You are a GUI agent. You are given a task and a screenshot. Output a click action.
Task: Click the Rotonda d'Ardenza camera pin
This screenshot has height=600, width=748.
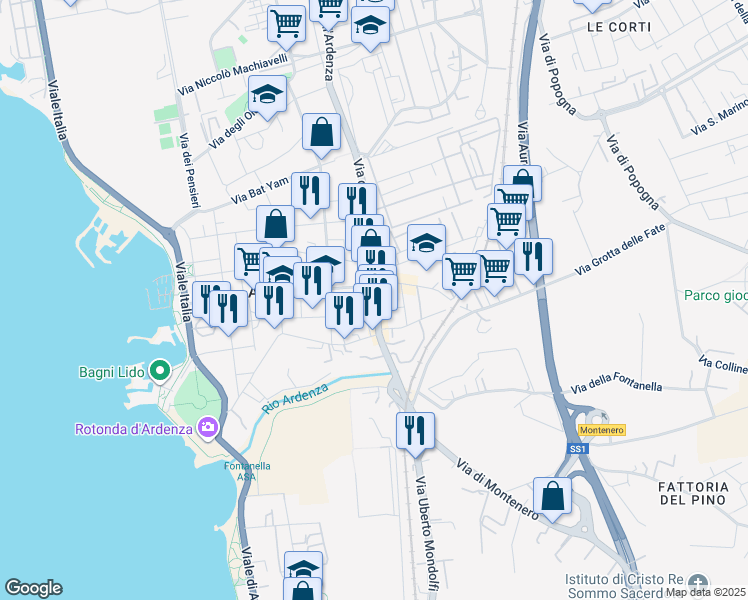click(208, 428)
